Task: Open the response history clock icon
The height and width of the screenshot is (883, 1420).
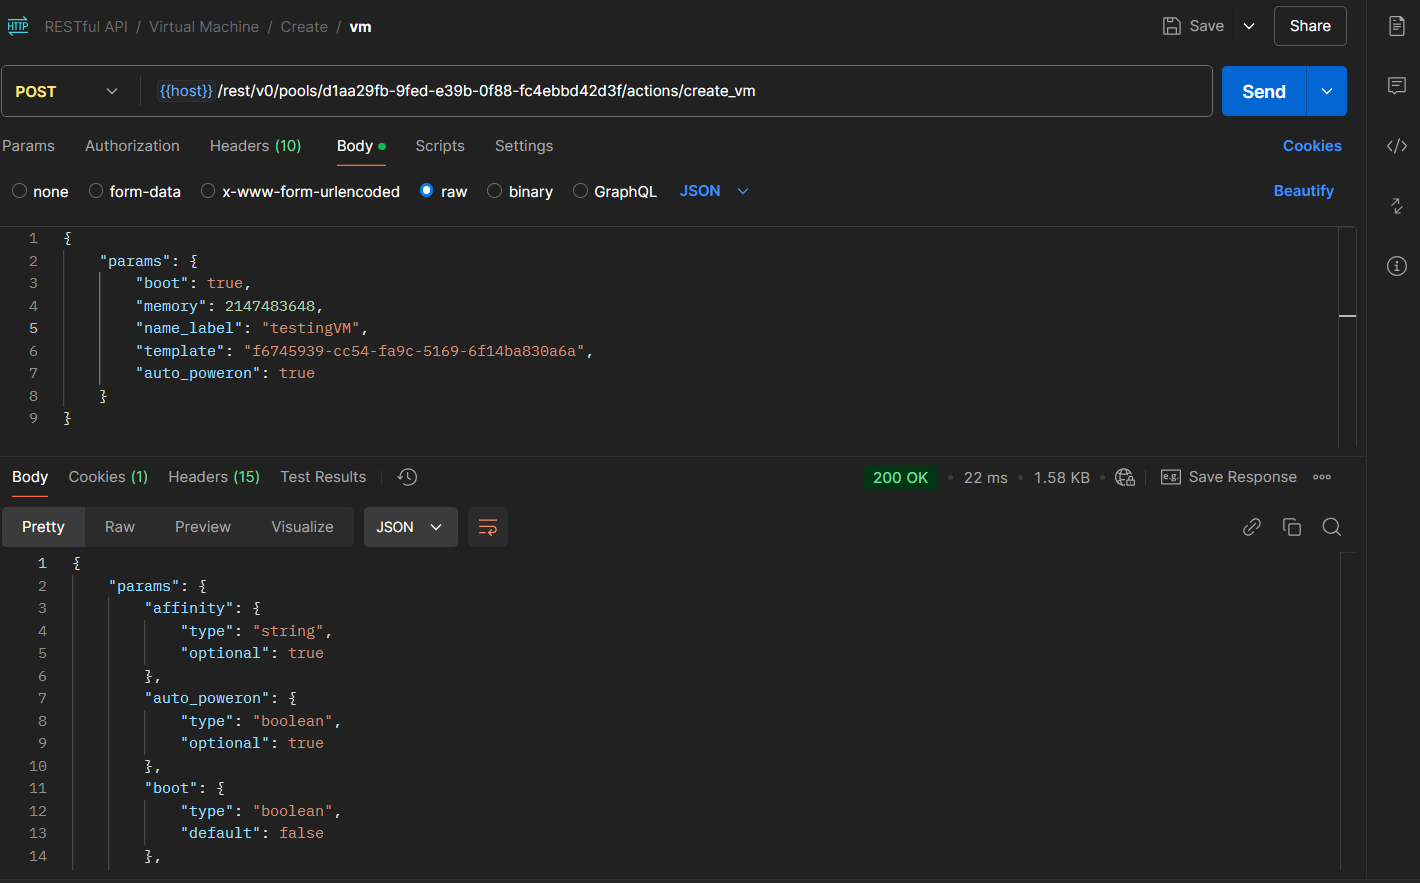Action: pyautogui.click(x=407, y=477)
